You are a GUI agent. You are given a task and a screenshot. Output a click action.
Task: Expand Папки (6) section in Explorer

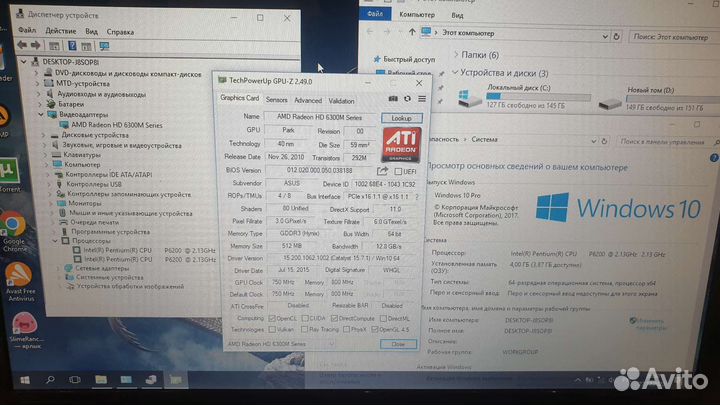(x=456, y=54)
